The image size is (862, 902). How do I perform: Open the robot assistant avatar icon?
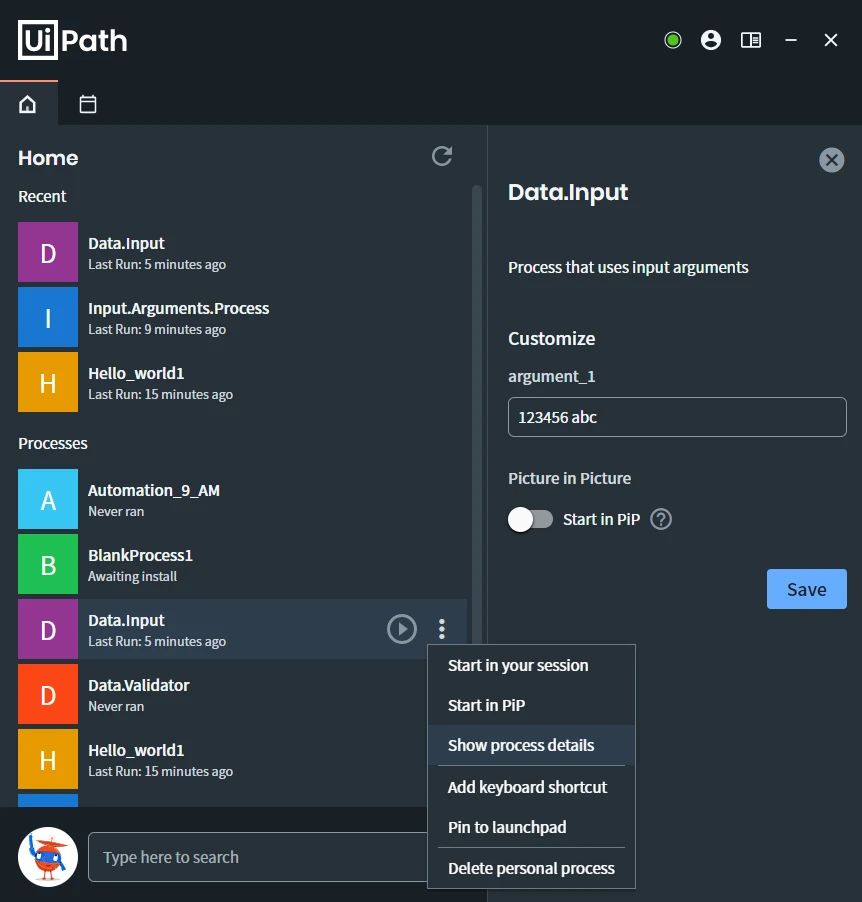(x=48, y=857)
